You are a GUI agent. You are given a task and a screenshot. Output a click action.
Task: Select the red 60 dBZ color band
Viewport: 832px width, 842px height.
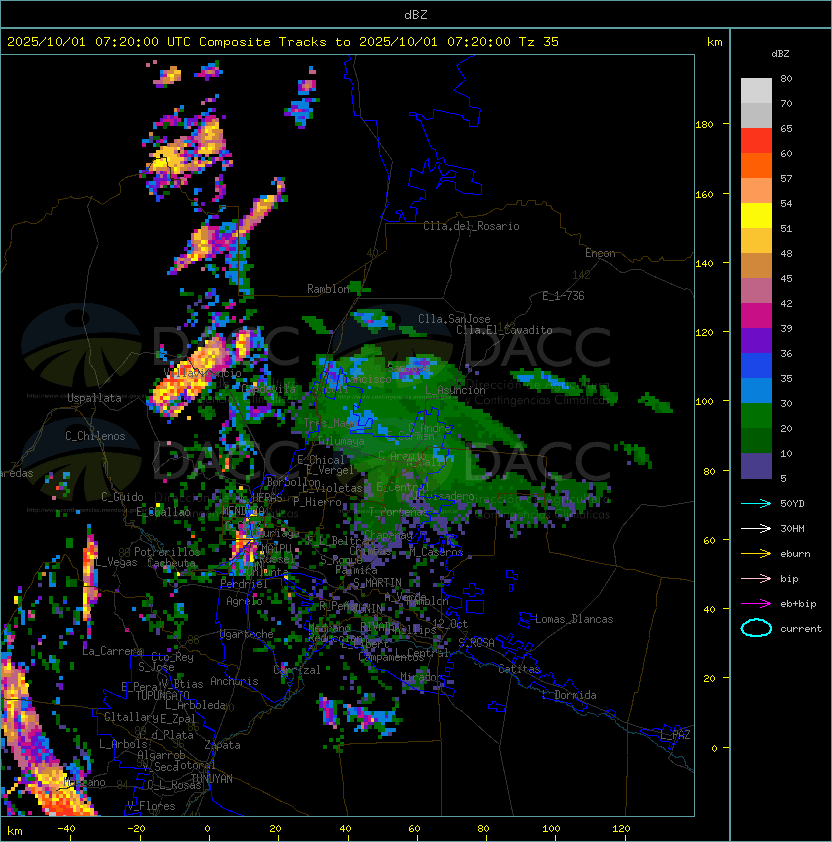point(756,141)
